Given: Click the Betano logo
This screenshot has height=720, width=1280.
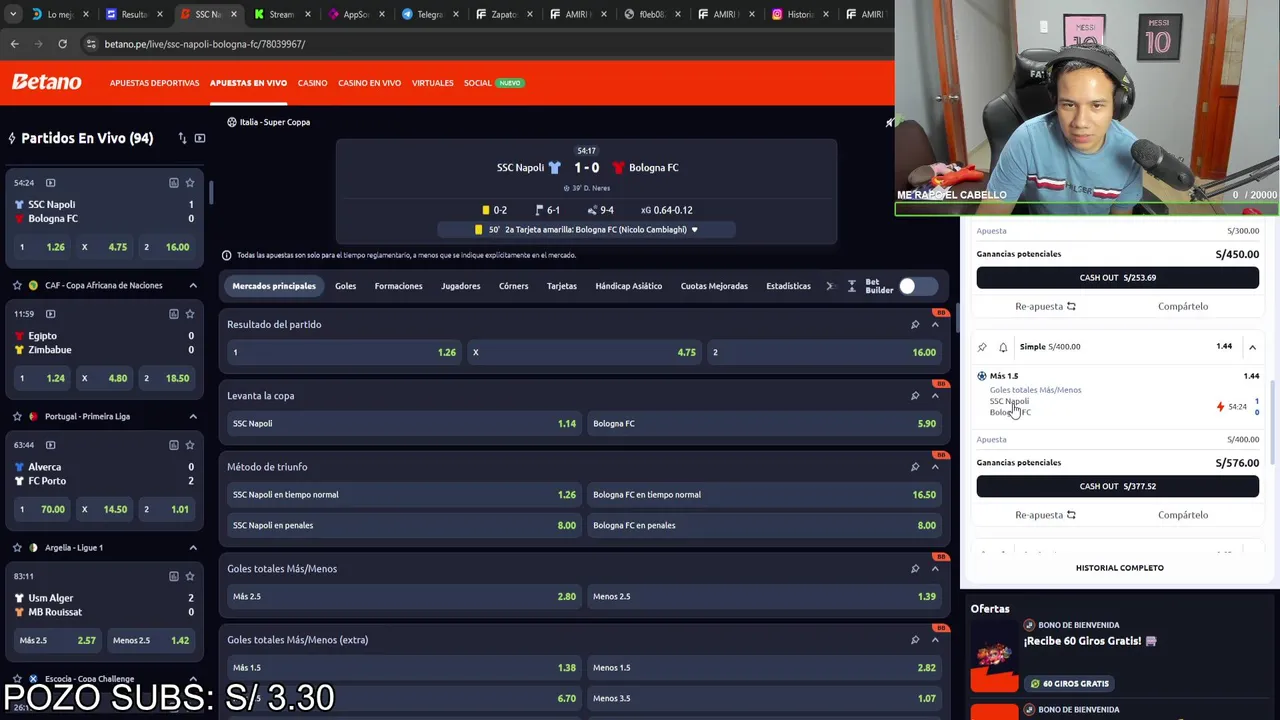Looking at the screenshot, I should point(46,82).
